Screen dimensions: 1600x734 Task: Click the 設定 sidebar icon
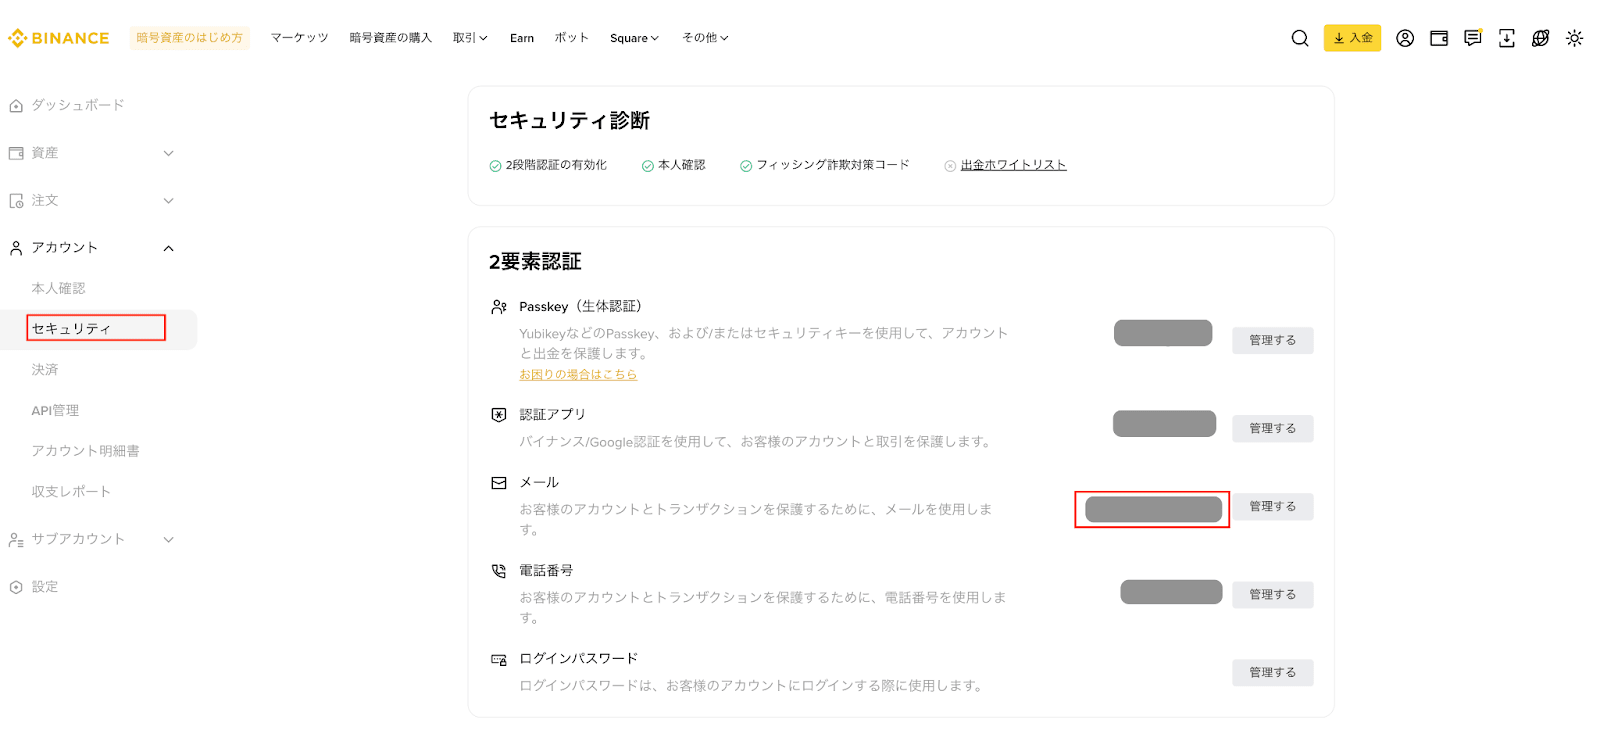16,587
